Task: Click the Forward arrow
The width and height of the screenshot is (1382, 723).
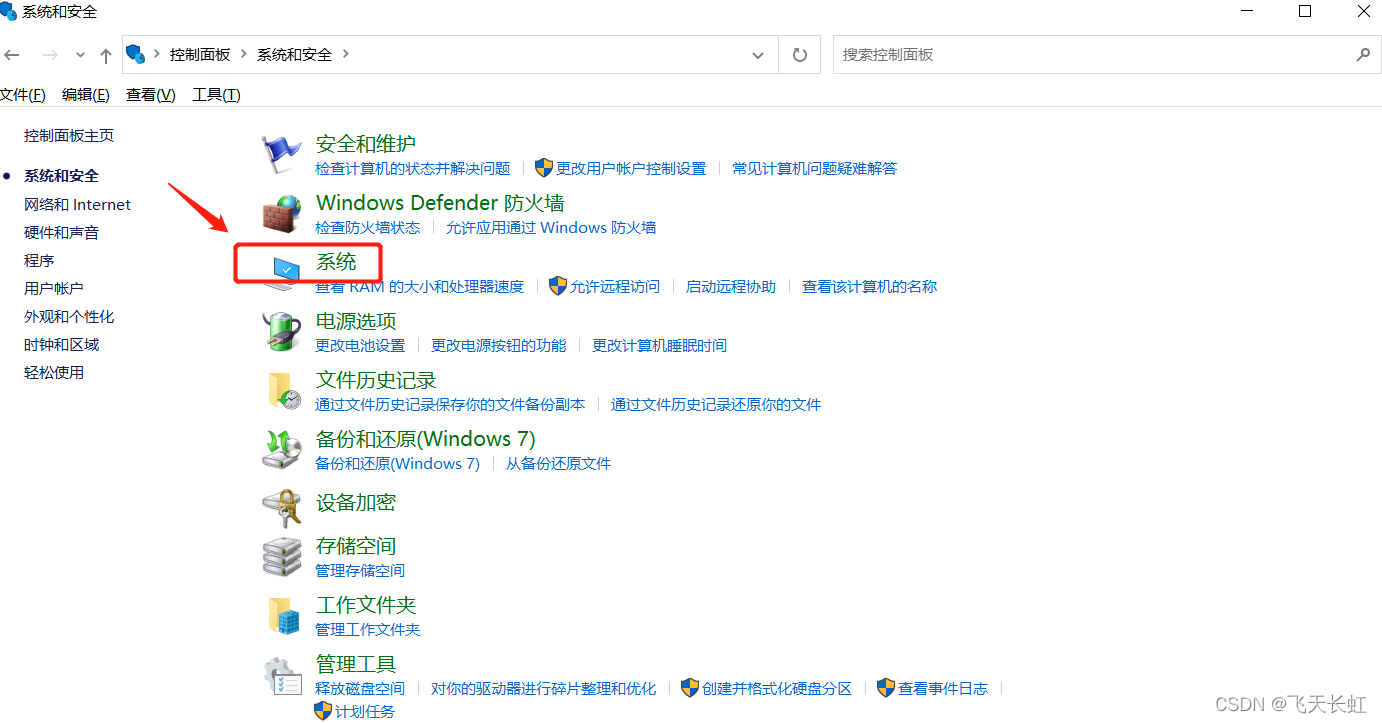Action: 50,55
